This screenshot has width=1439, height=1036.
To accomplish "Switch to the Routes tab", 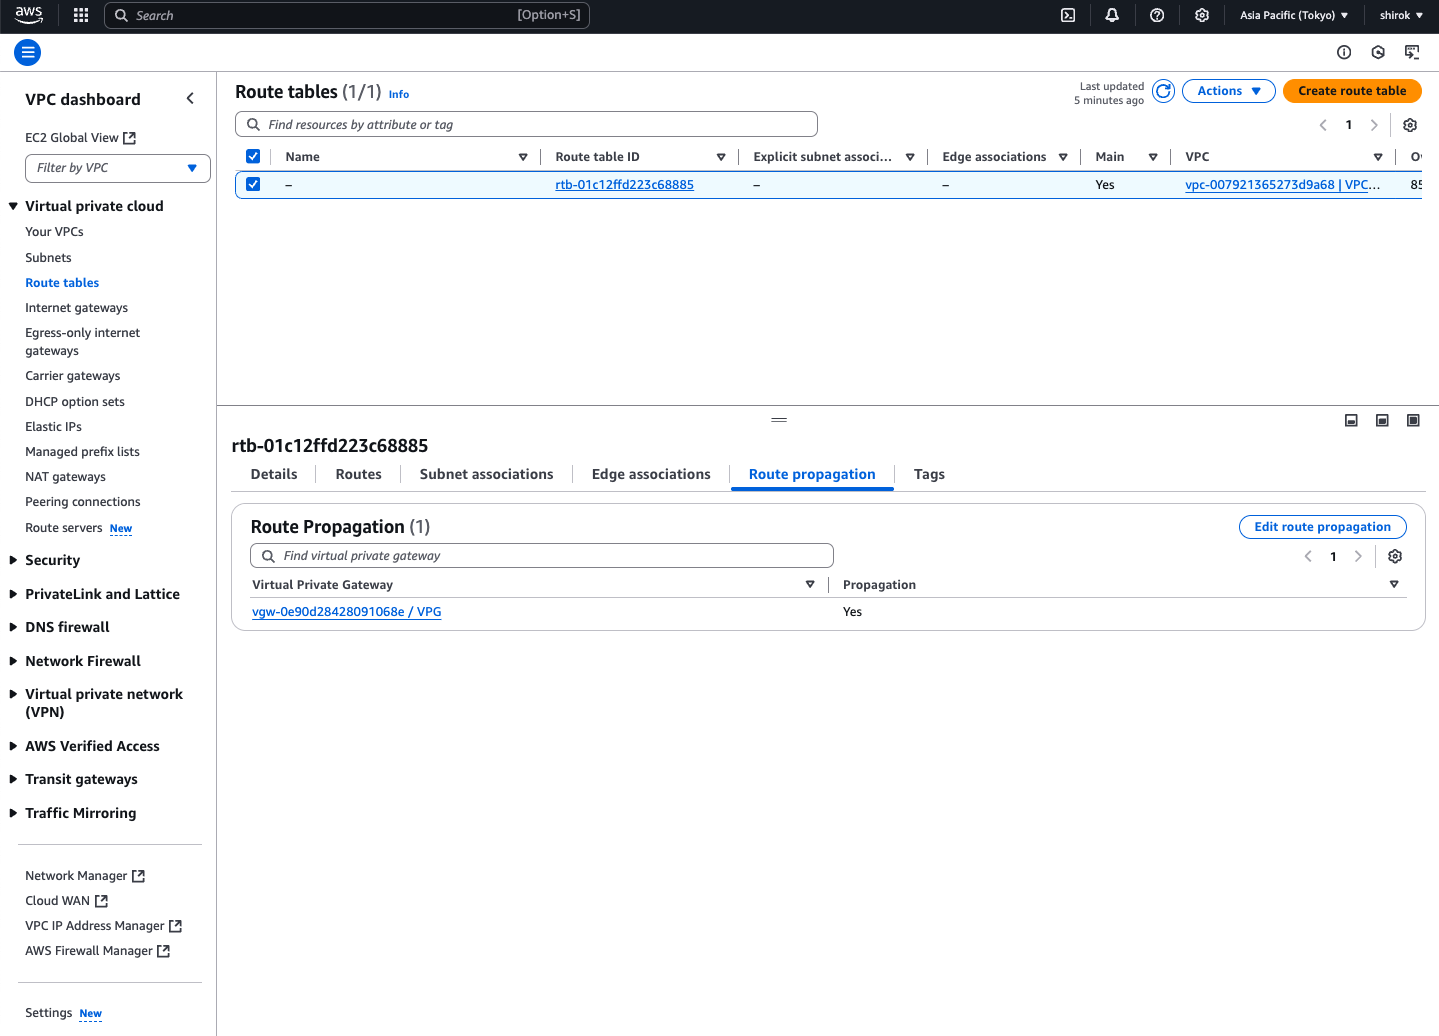I will pyautogui.click(x=359, y=474).
